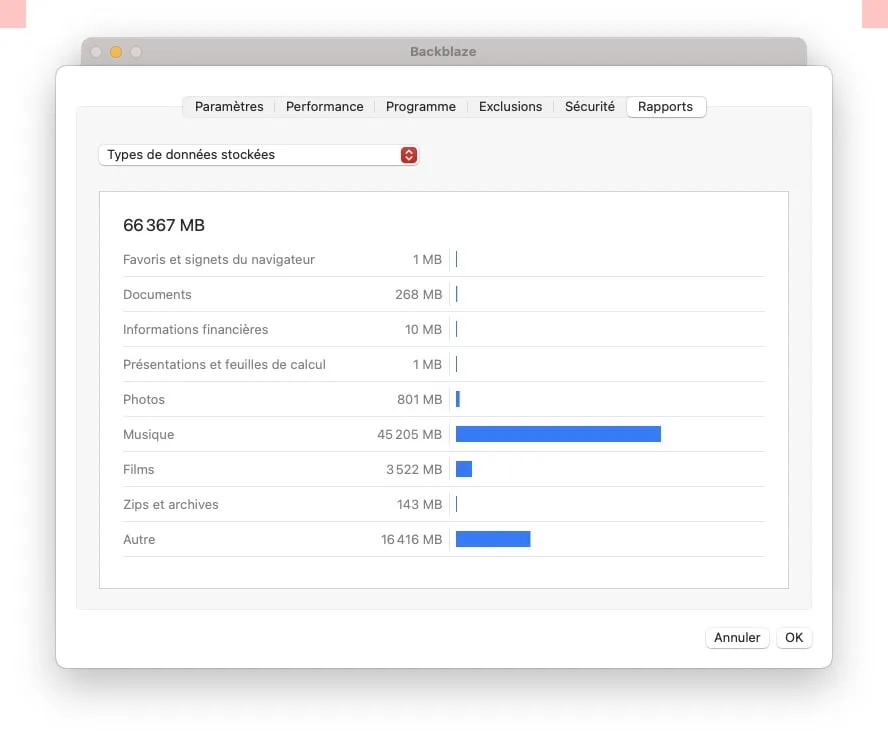Click the Annuler button
The height and width of the screenshot is (742, 888).
pos(737,638)
